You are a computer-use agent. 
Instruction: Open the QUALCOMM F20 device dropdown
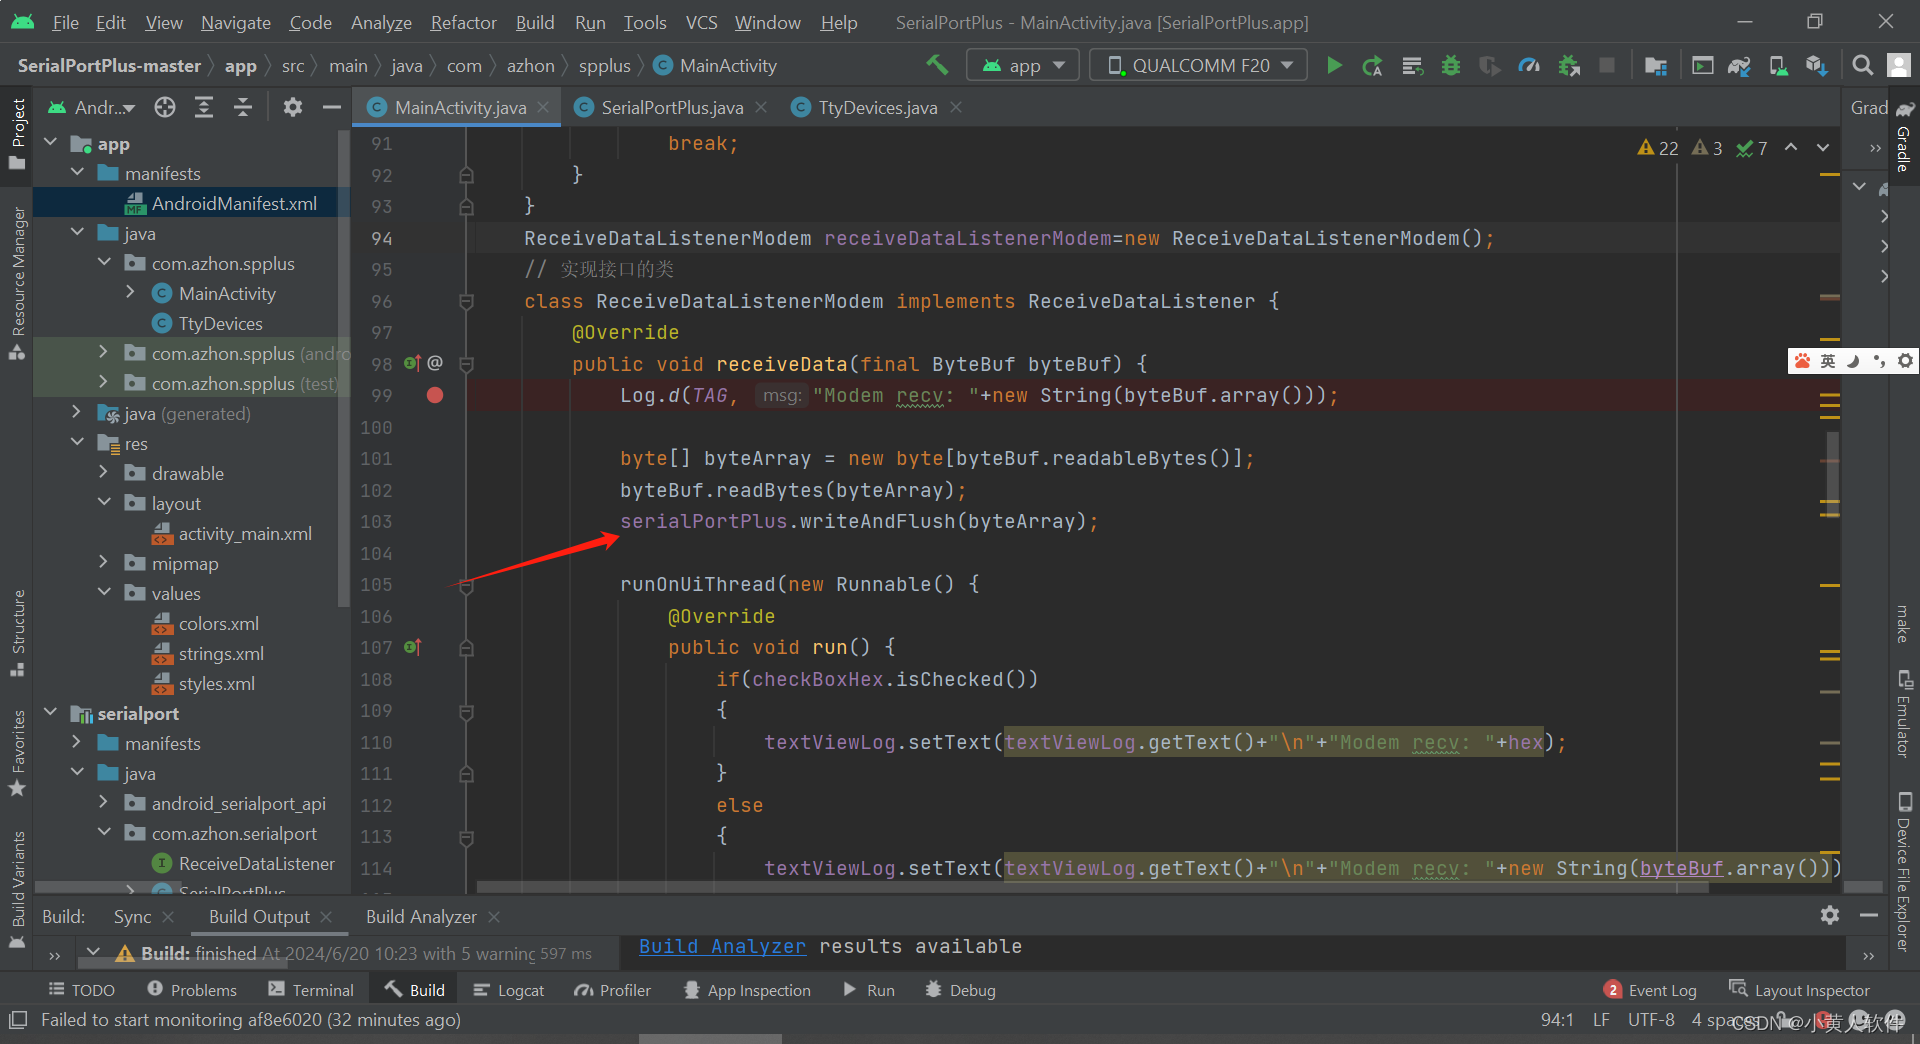[1197, 64]
